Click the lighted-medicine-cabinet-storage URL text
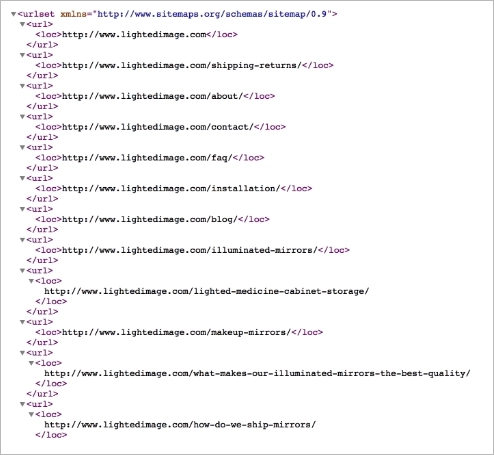 point(207,291)
